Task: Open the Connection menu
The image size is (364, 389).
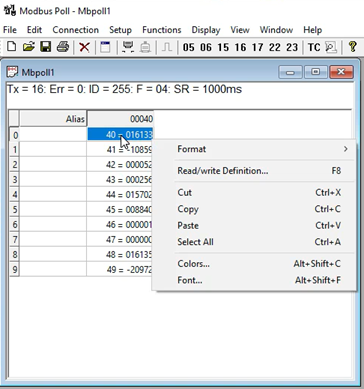Action: pos(76,30)
